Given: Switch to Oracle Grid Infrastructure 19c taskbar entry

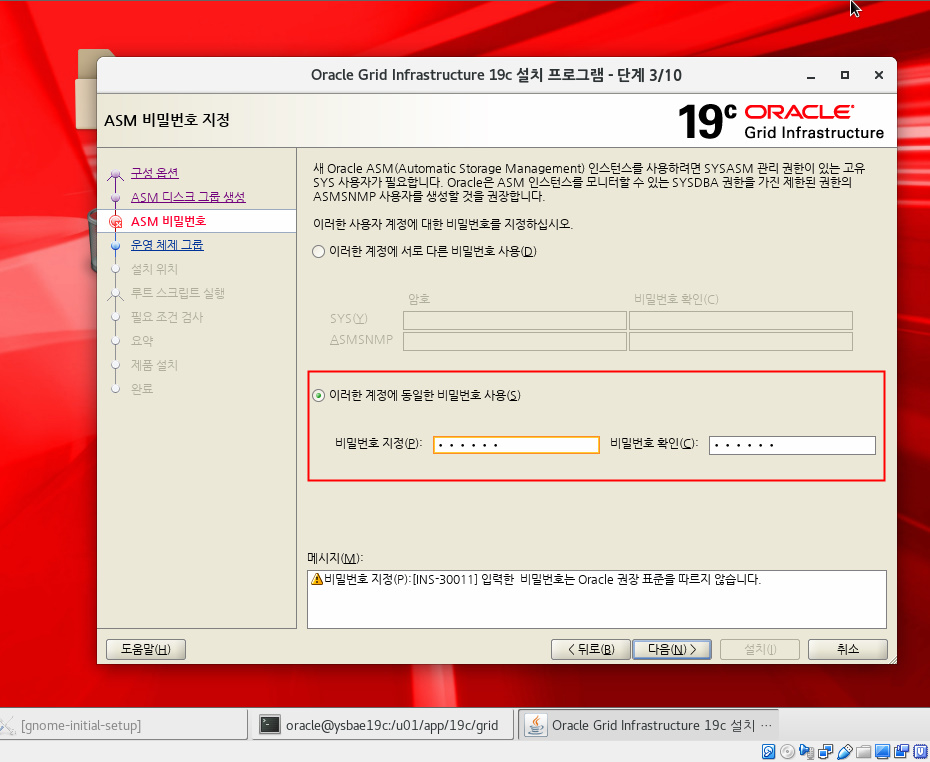Looking at the screenshot, I should tap(648, 725).
